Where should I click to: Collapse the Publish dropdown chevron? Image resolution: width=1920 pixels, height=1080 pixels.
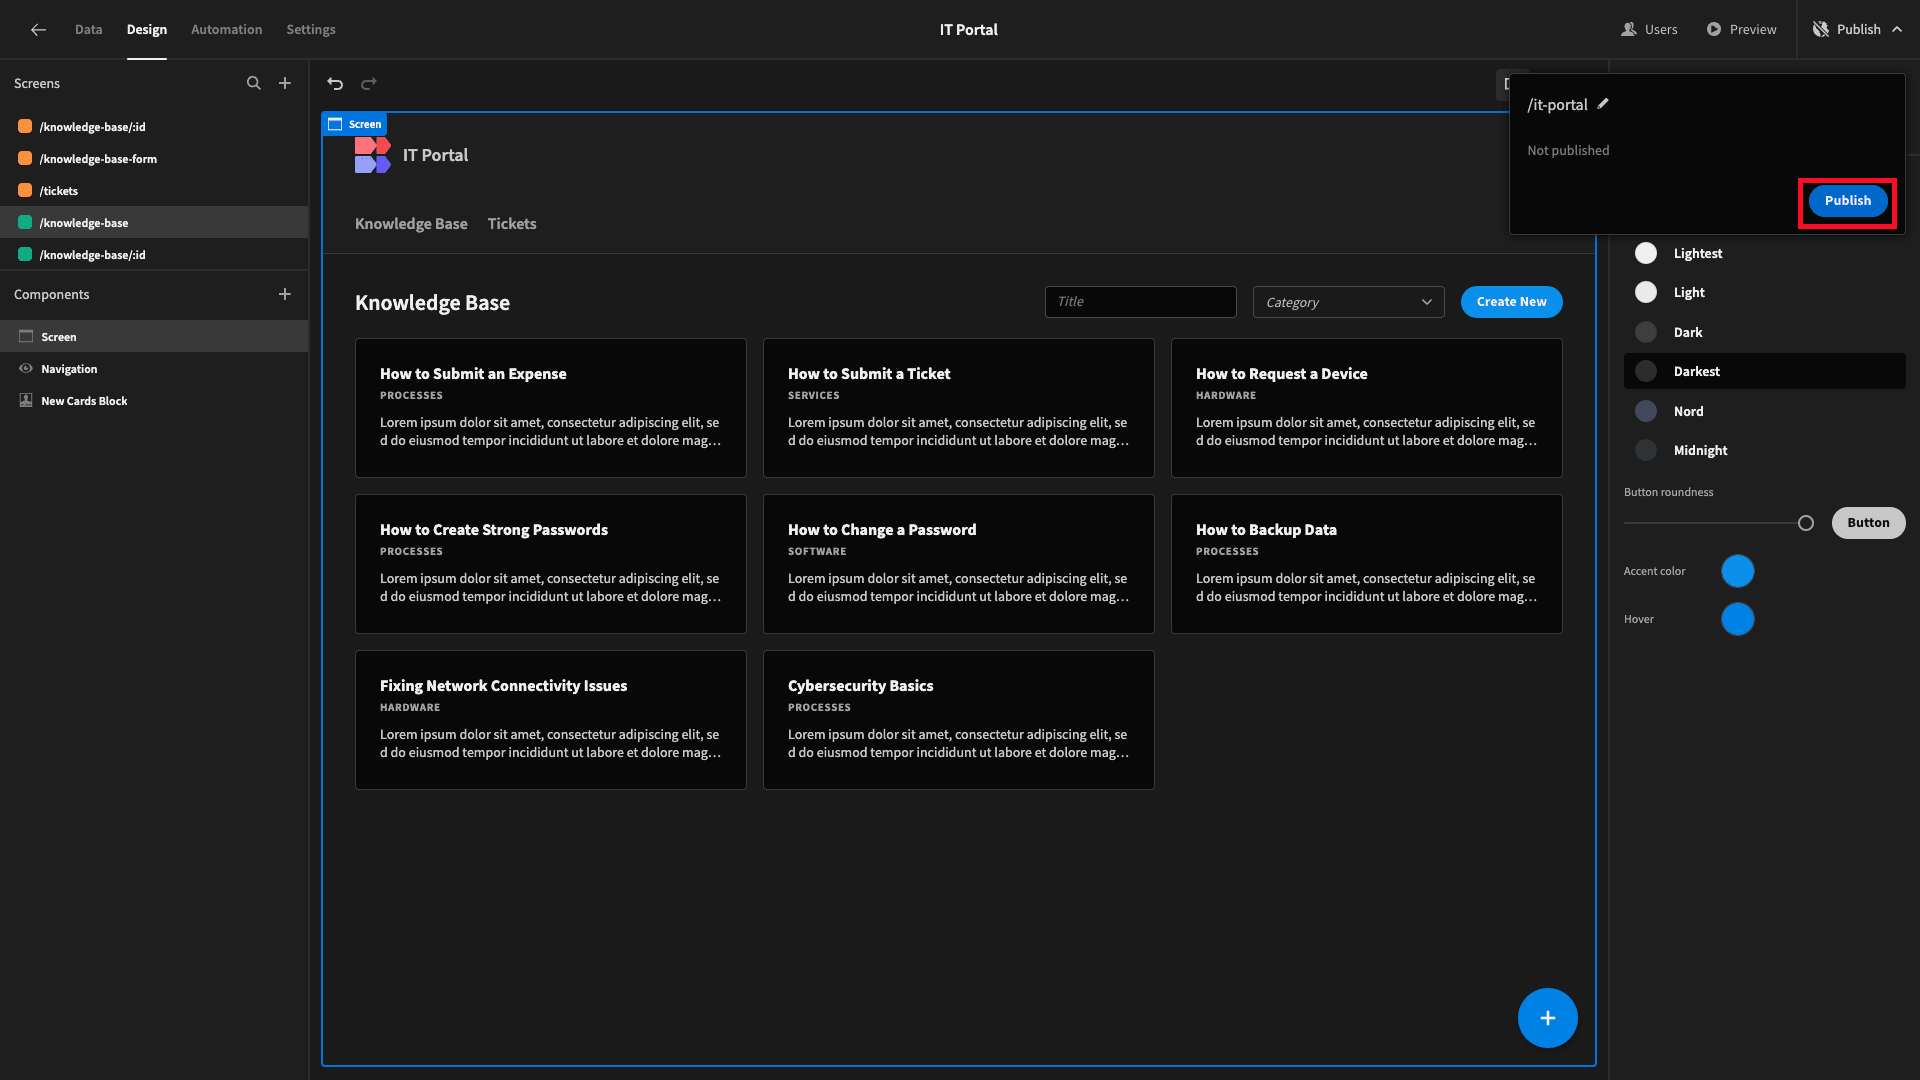(x=1897, y=30)
